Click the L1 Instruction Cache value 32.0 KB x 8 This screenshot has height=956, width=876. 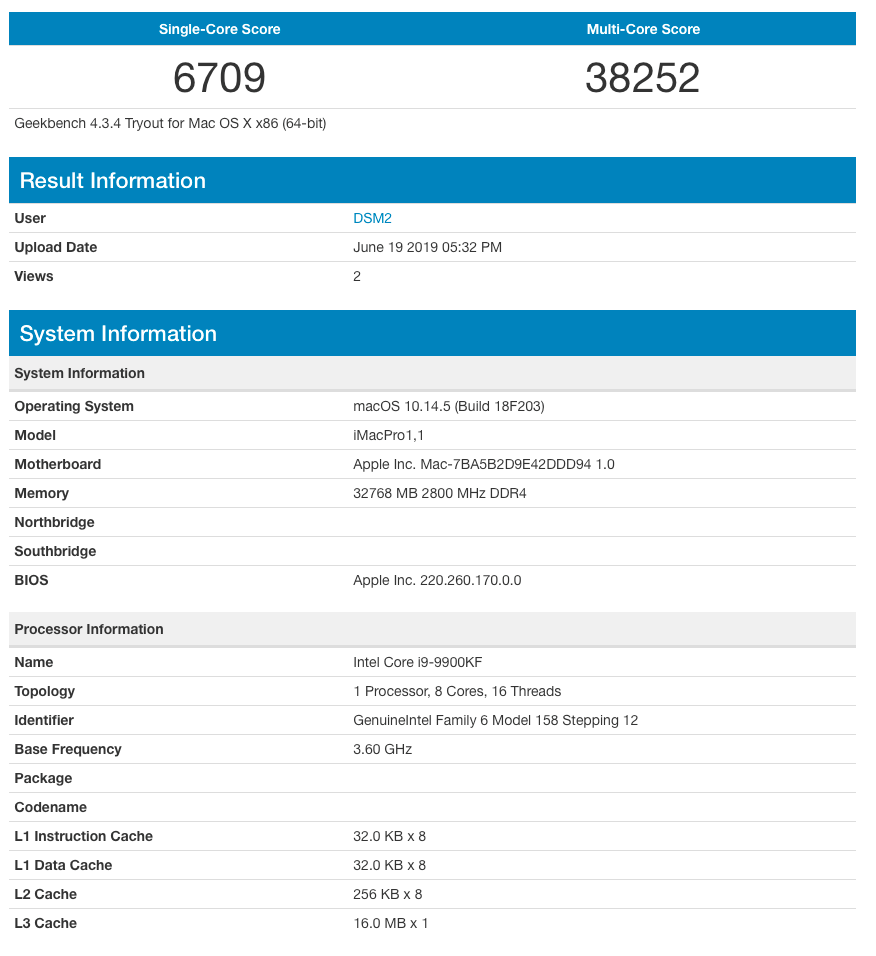point(389,836)
